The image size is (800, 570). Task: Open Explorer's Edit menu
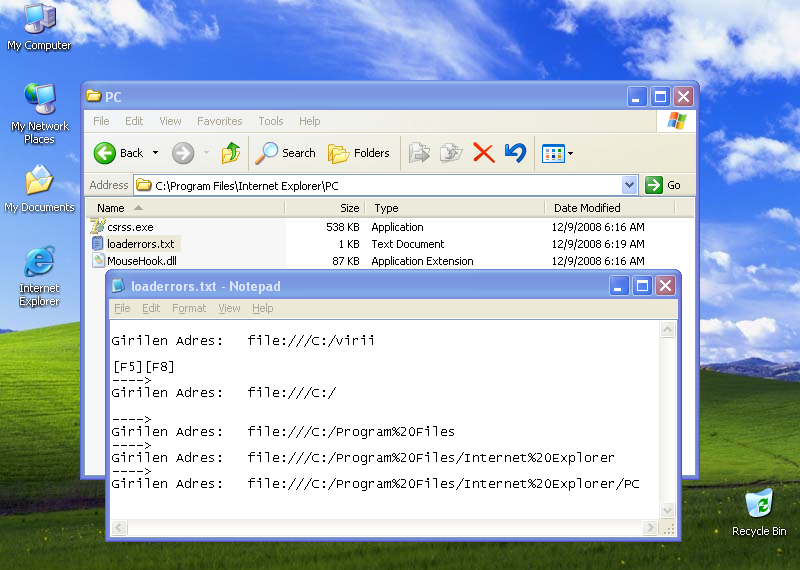134,121
